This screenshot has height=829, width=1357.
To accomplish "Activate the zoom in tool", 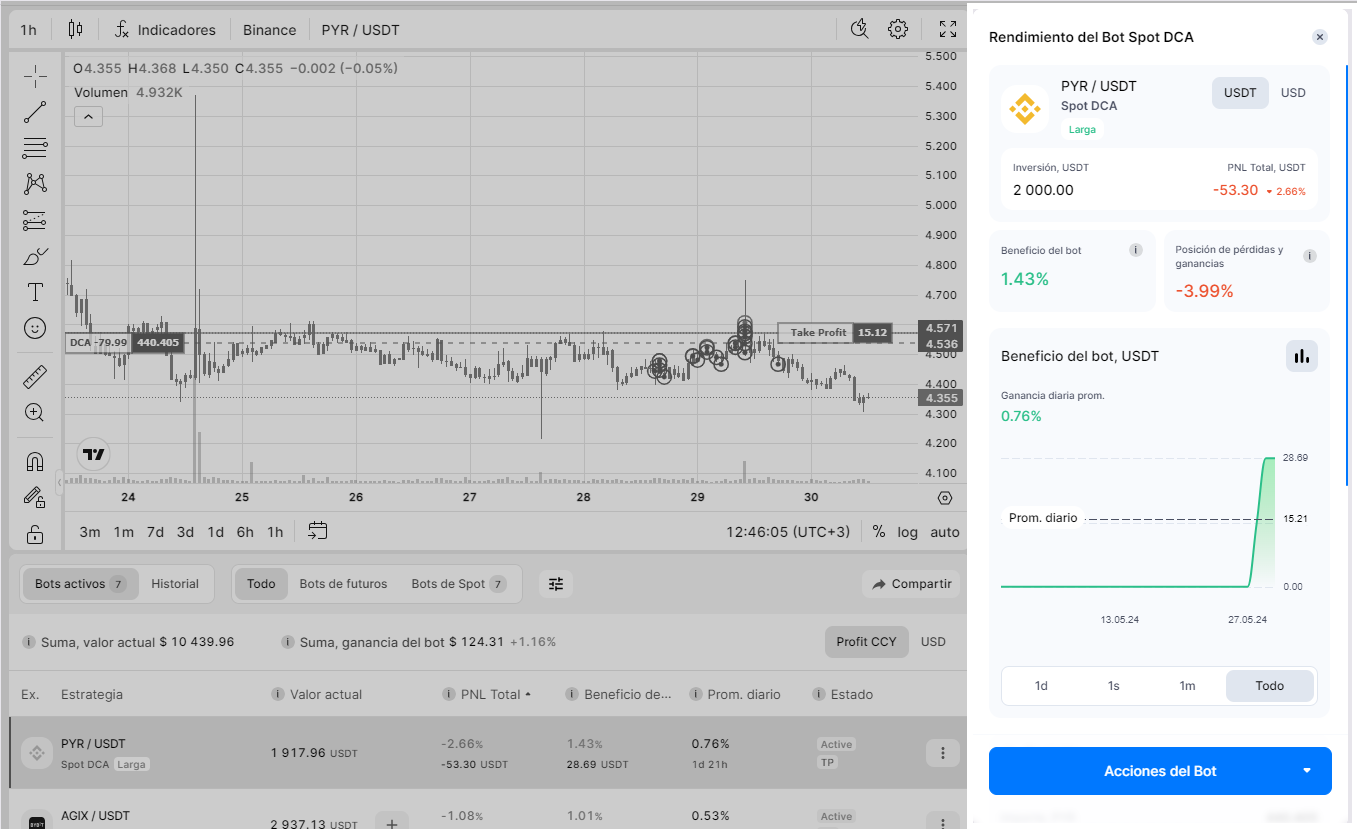I will 35,412.
